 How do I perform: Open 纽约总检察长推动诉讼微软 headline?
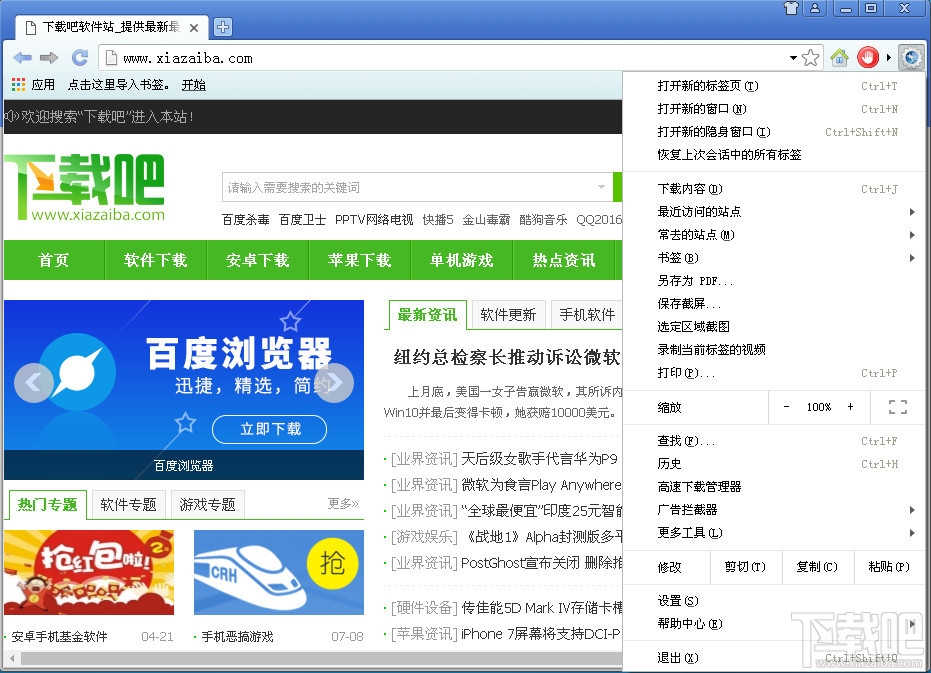pyautogui.click(x=506, y=358)
